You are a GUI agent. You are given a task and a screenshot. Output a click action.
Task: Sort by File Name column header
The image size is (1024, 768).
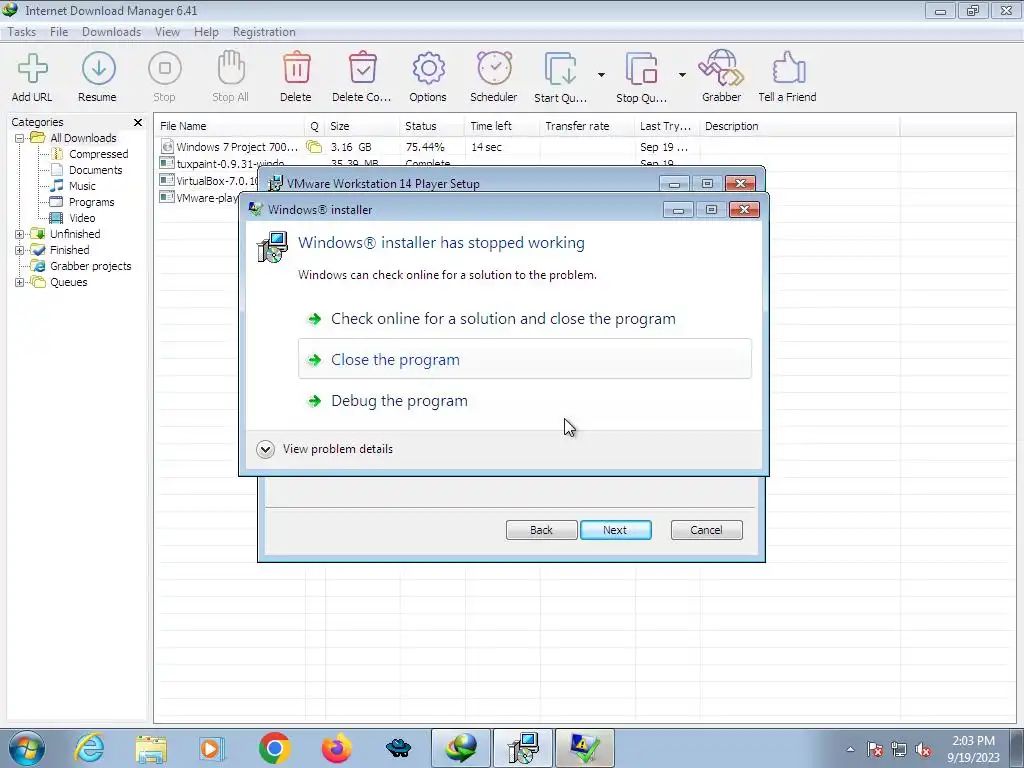[229, 126]
